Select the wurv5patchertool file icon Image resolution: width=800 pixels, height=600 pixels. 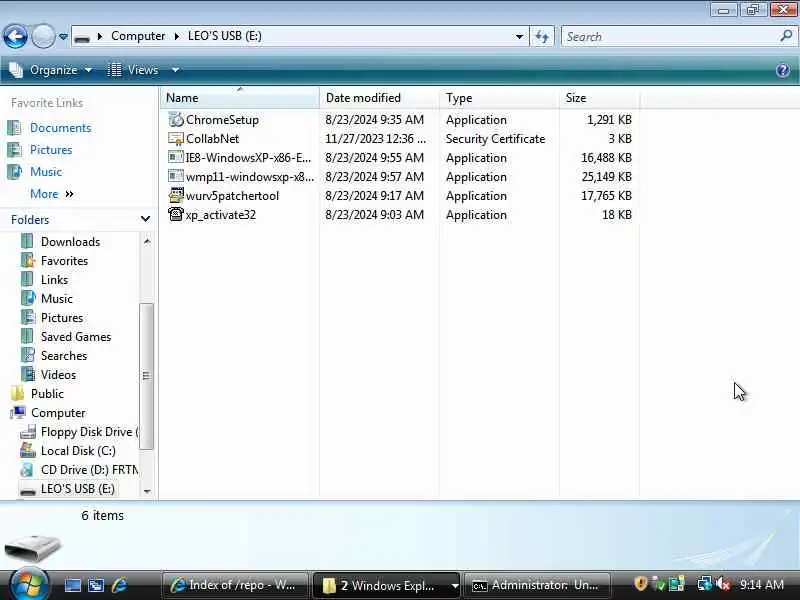[x=176, y=195]
